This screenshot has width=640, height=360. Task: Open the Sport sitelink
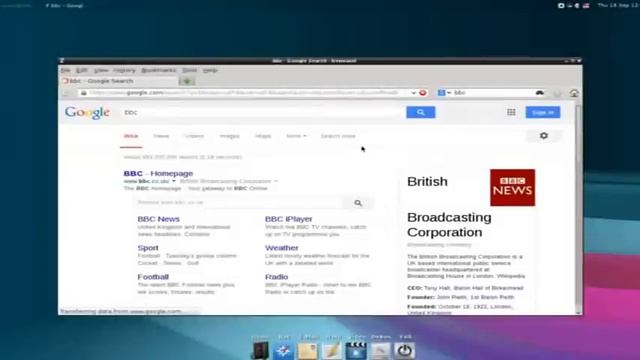[x=148, y=248]
